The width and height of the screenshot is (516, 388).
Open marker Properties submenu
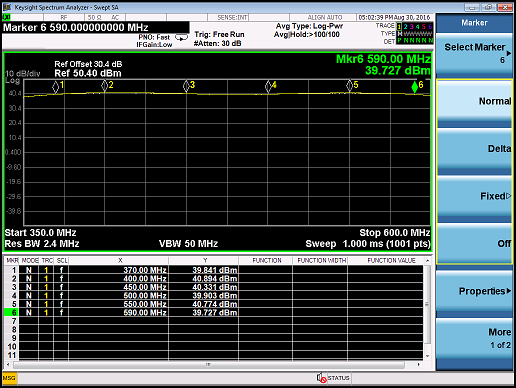point(474,291)
